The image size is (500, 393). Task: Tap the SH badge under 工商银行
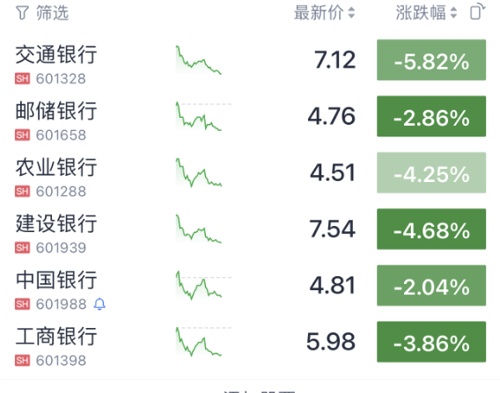(22, 360)
